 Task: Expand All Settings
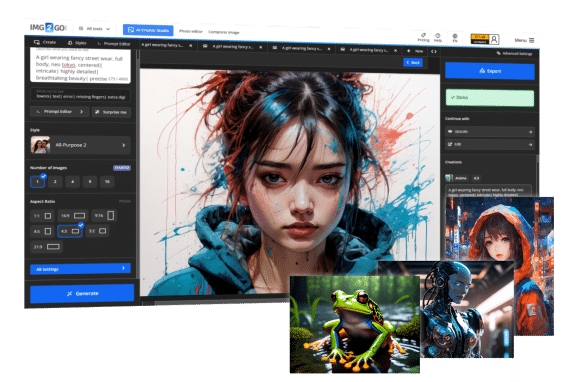pyautogui.click(x=80, y=269)
